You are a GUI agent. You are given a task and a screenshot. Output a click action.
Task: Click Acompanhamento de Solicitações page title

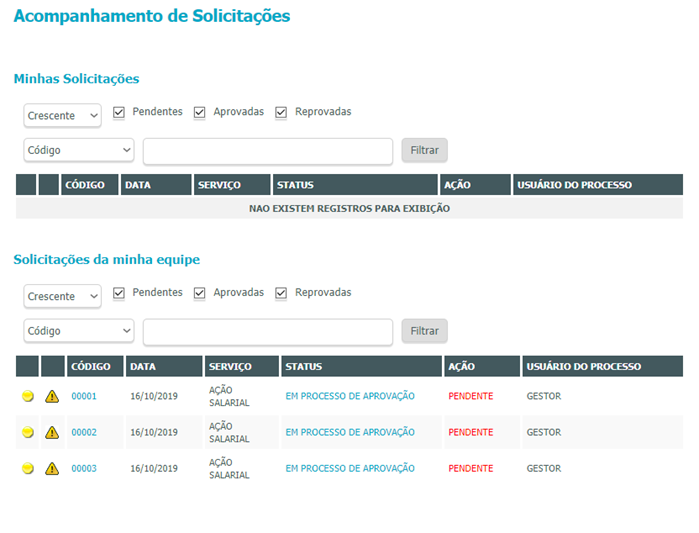(152, 16)
